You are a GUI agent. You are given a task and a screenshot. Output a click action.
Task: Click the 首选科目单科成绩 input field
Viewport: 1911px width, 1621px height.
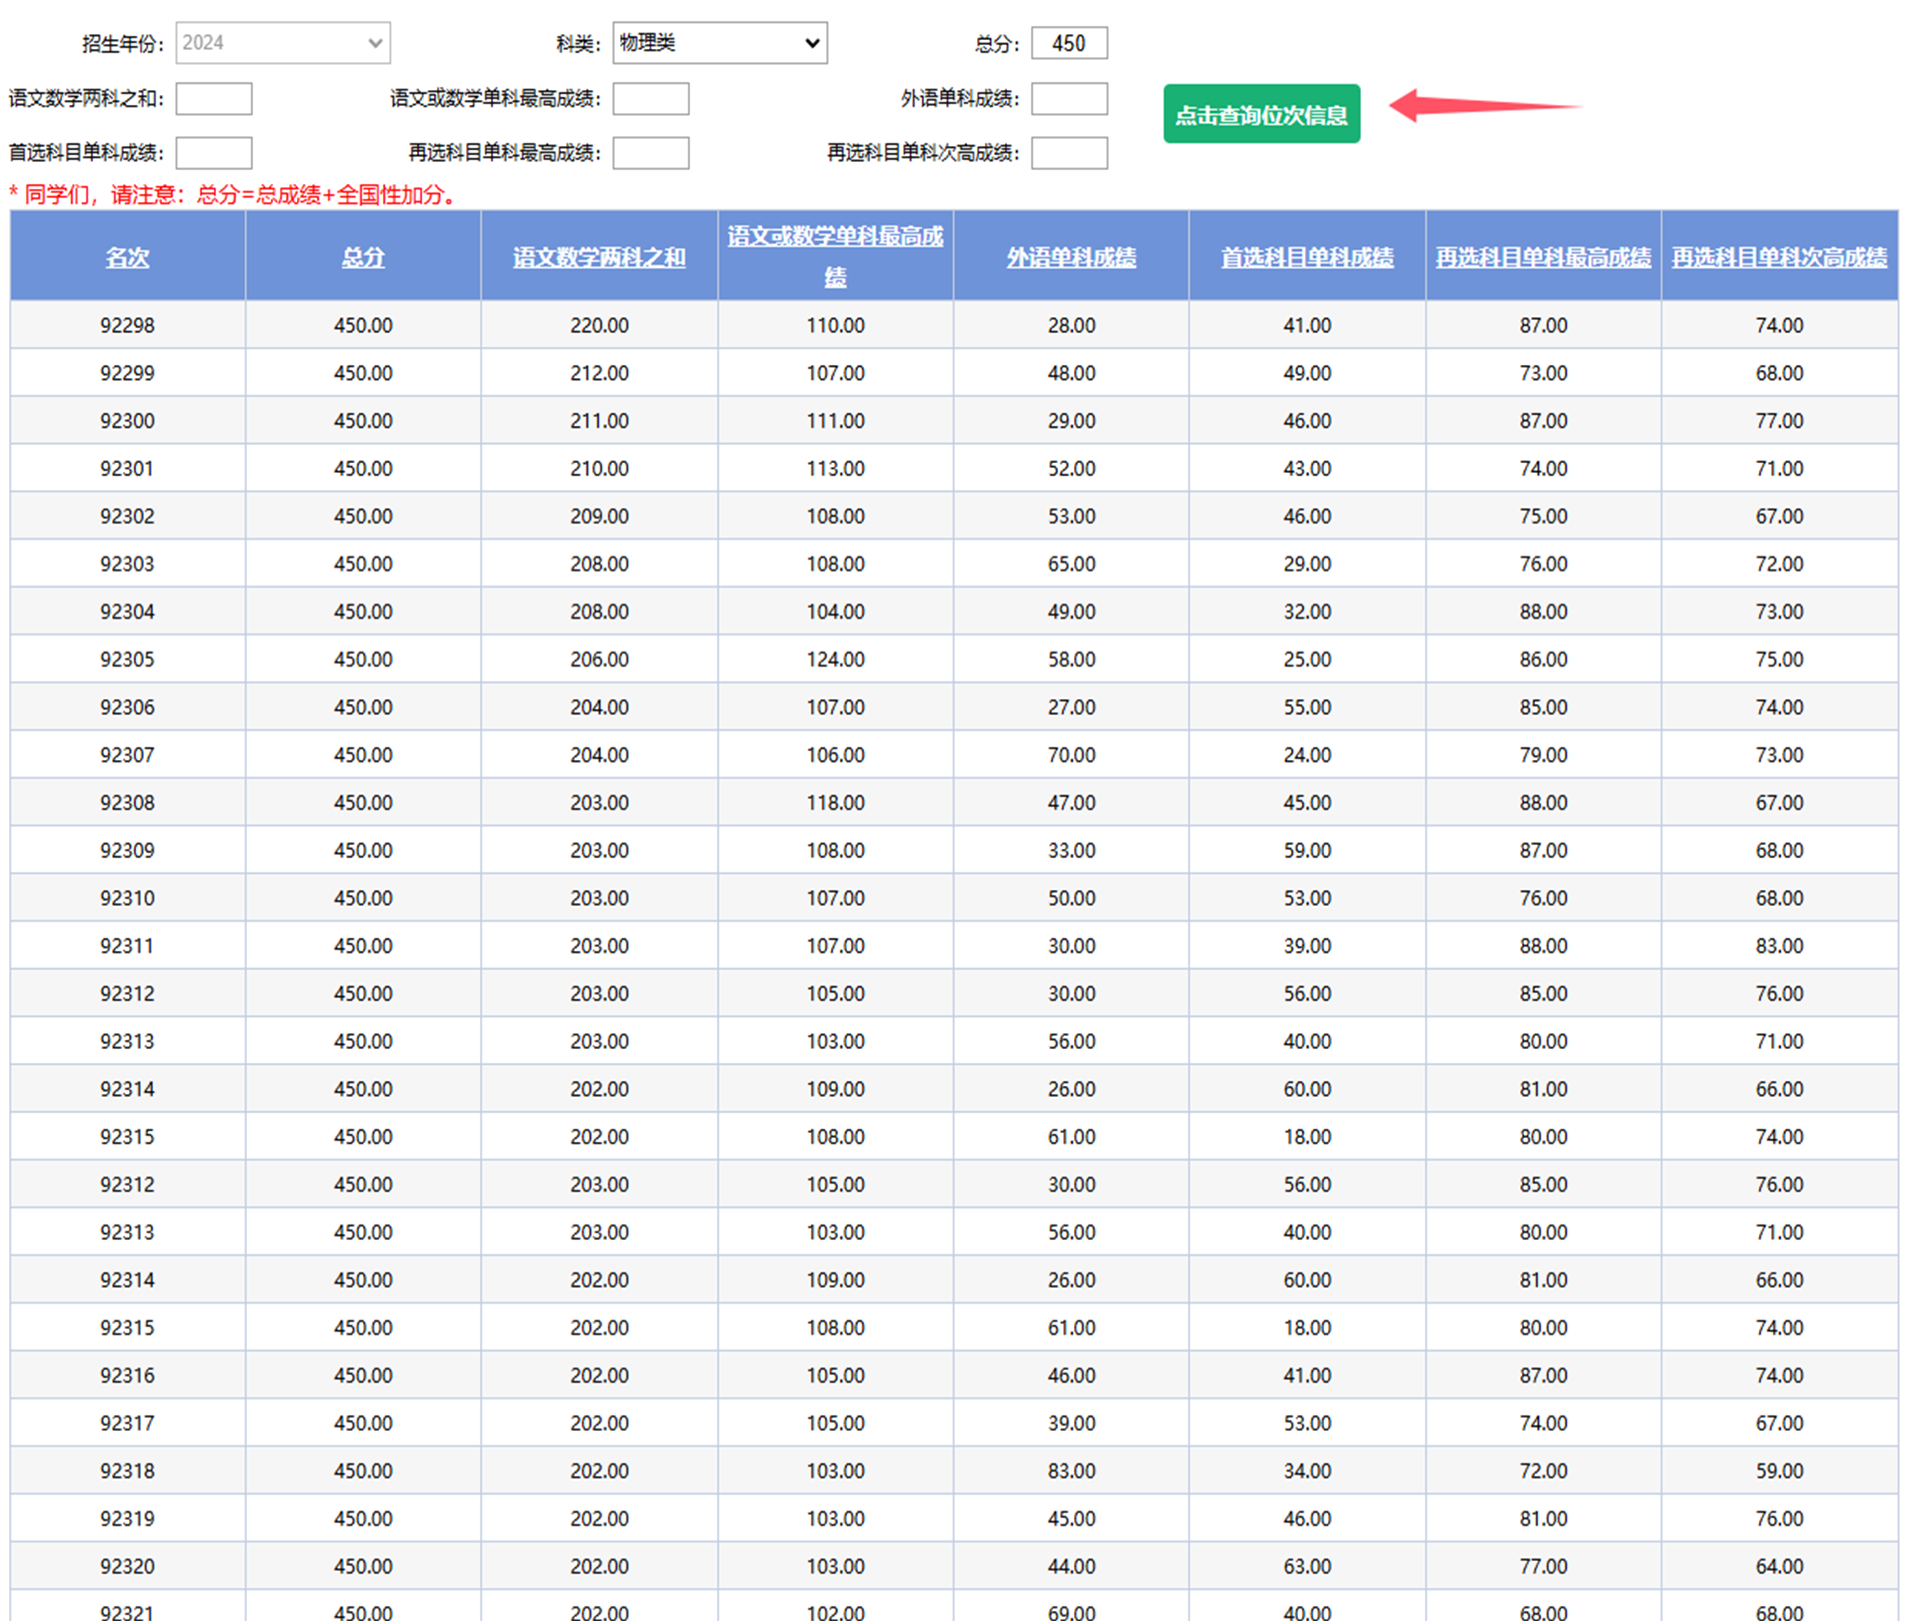click(x=213, y=153)
